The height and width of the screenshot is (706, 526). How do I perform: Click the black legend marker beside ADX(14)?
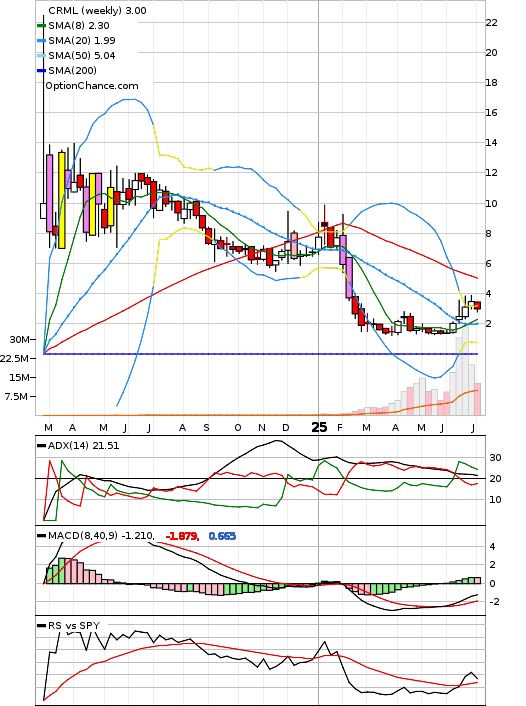click(x=41, y=446)
